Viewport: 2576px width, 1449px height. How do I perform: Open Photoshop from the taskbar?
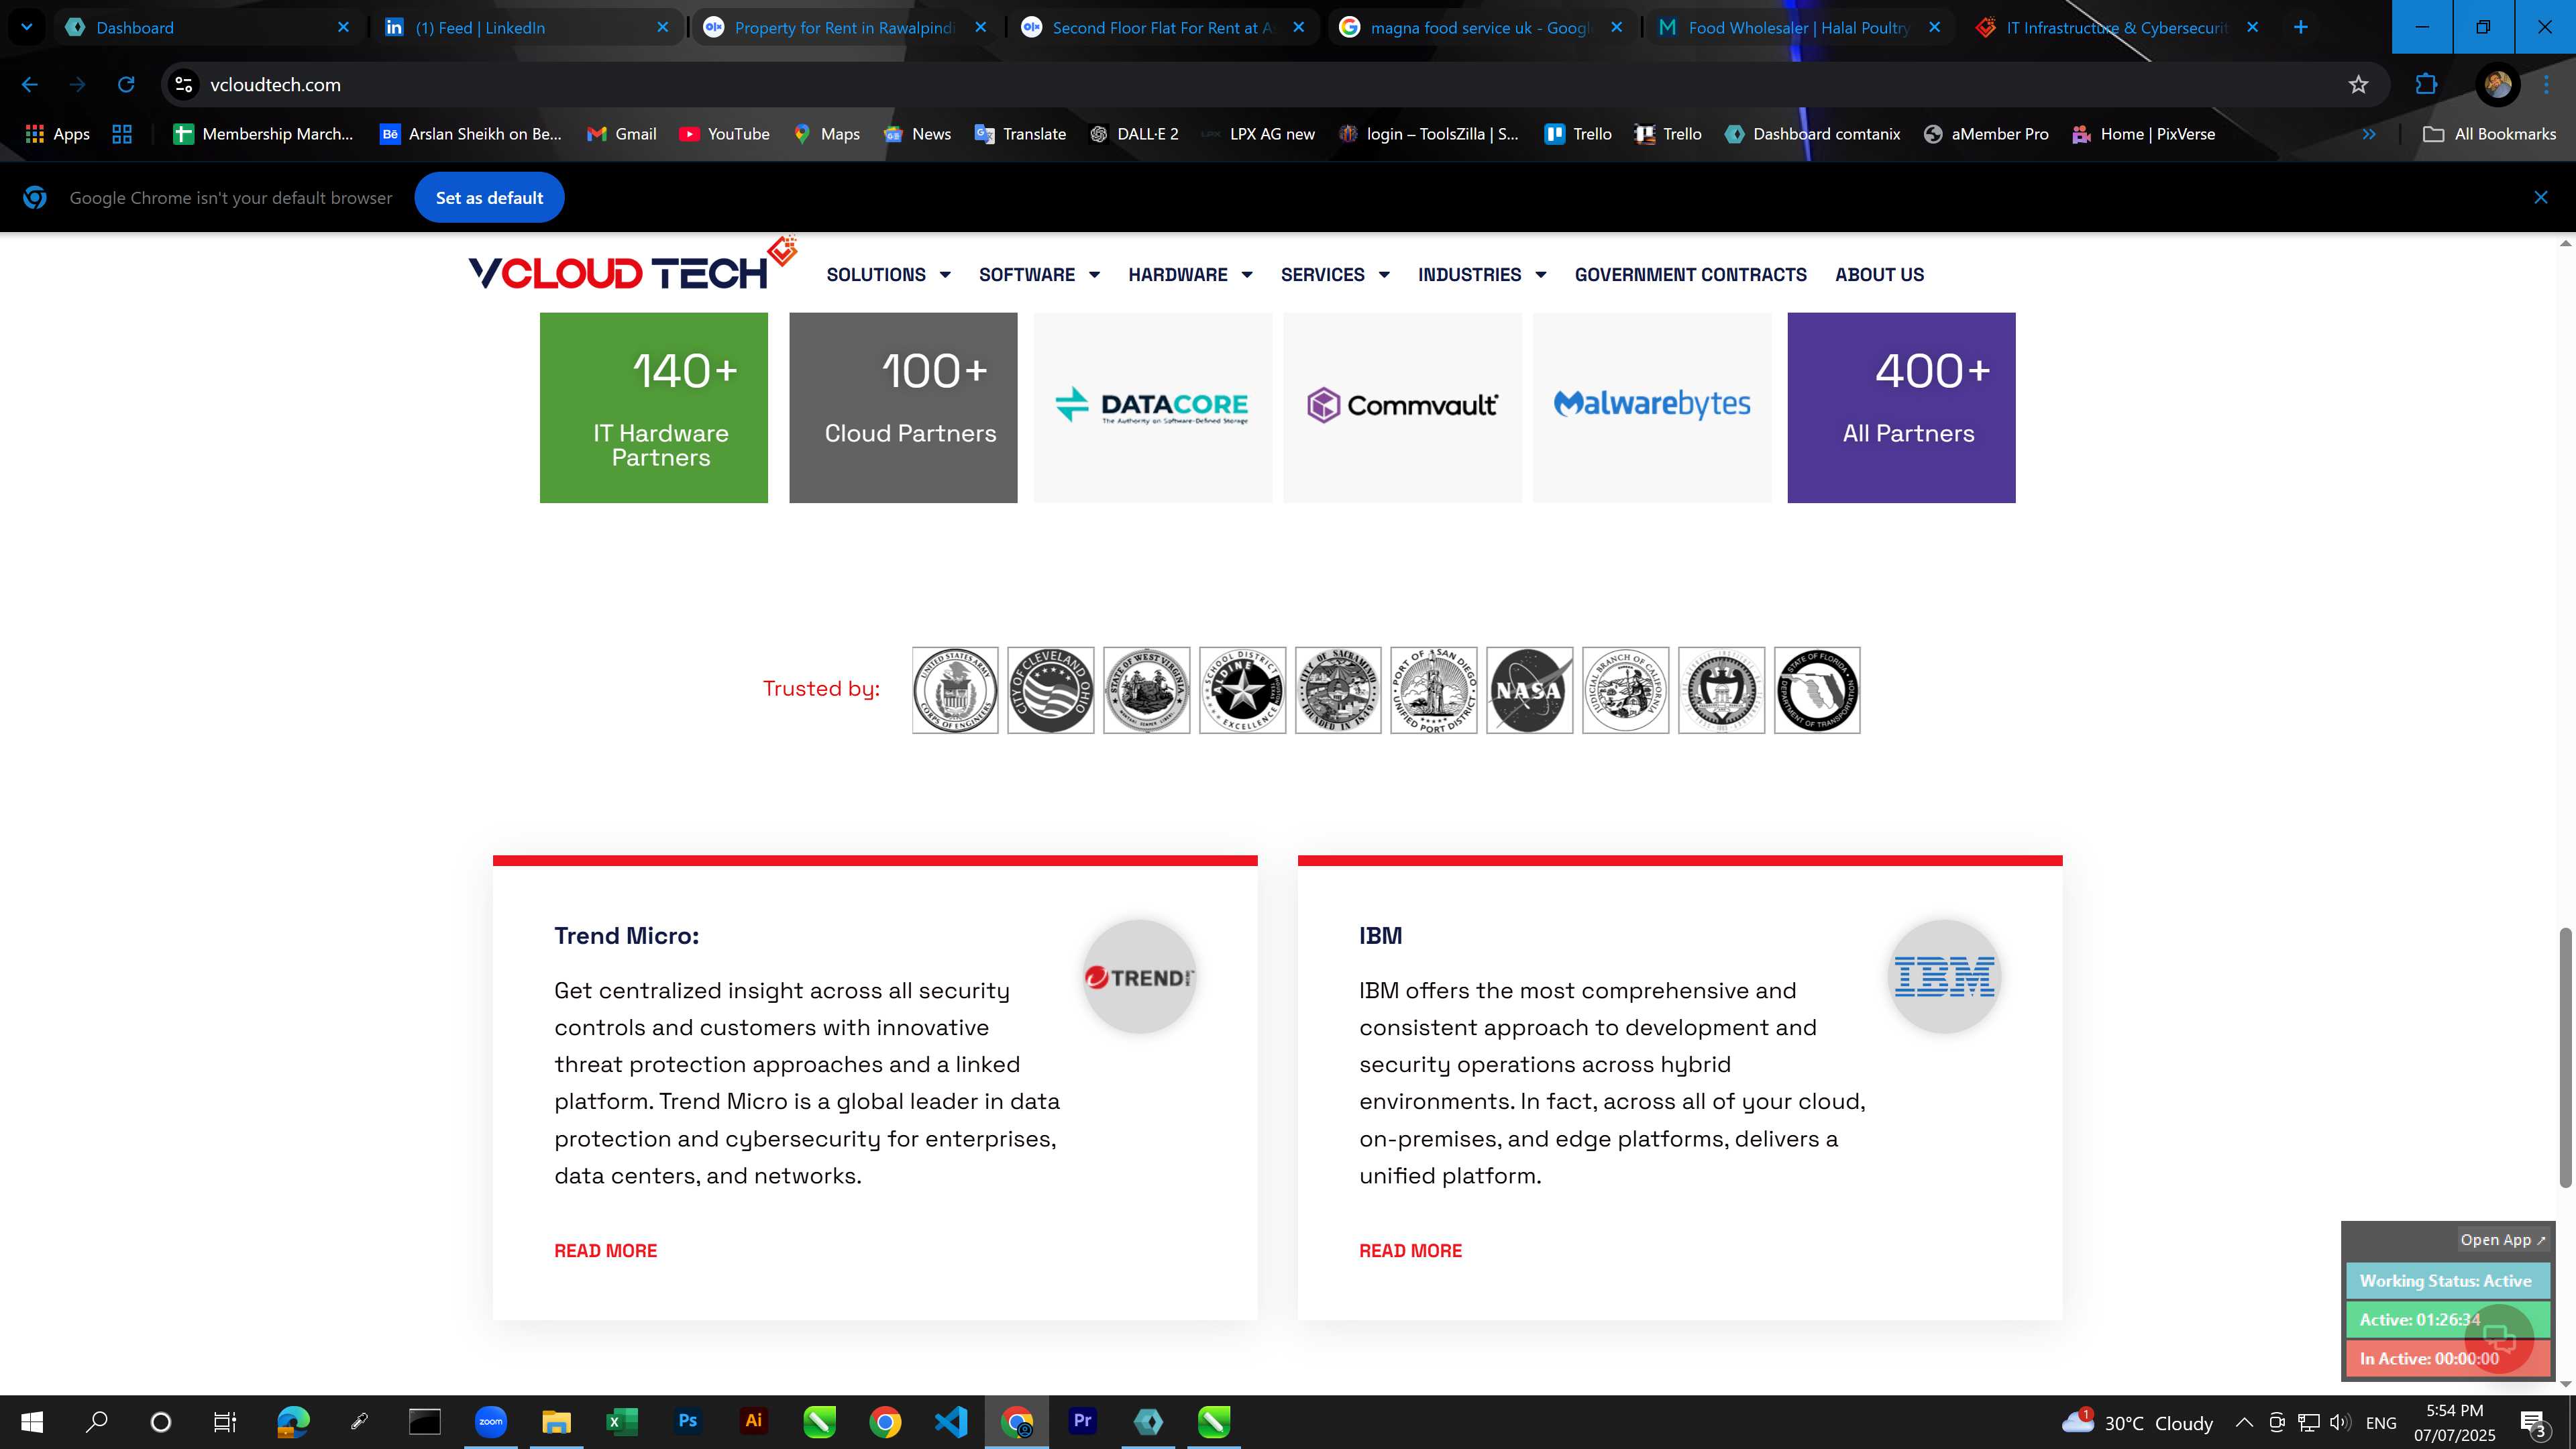tap(687, 1421)
